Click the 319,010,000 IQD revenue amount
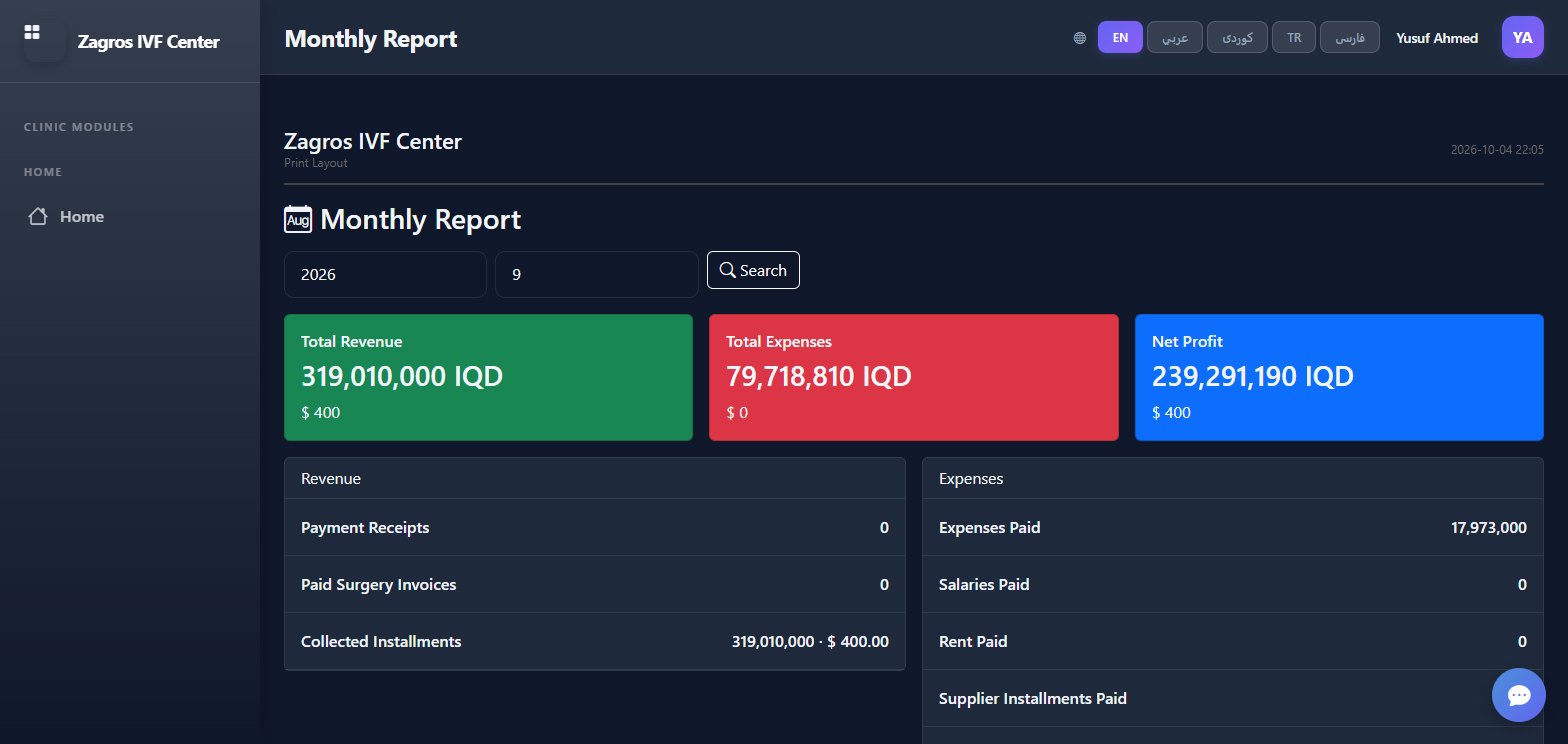Image resolution: width=1568 pixels, height=744 pixels. point(401,376)
